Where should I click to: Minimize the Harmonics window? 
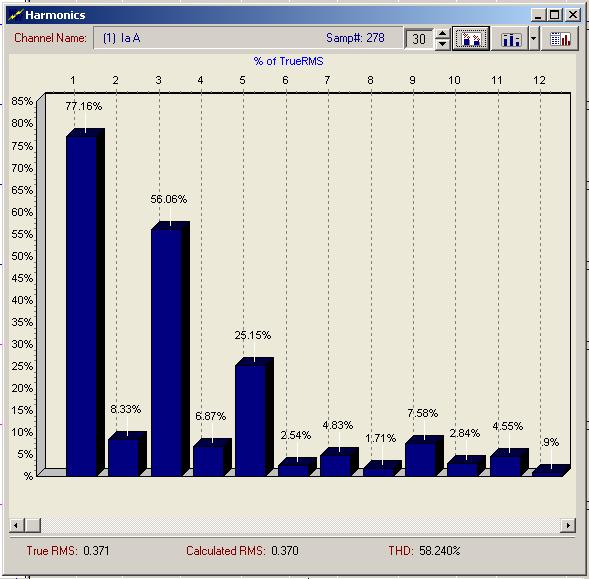click(x=538, y=15)
